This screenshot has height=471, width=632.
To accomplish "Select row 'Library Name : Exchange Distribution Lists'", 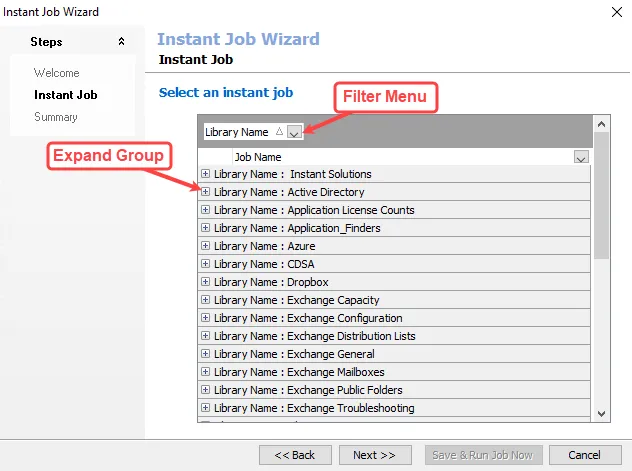I will (x=394, y=336).
